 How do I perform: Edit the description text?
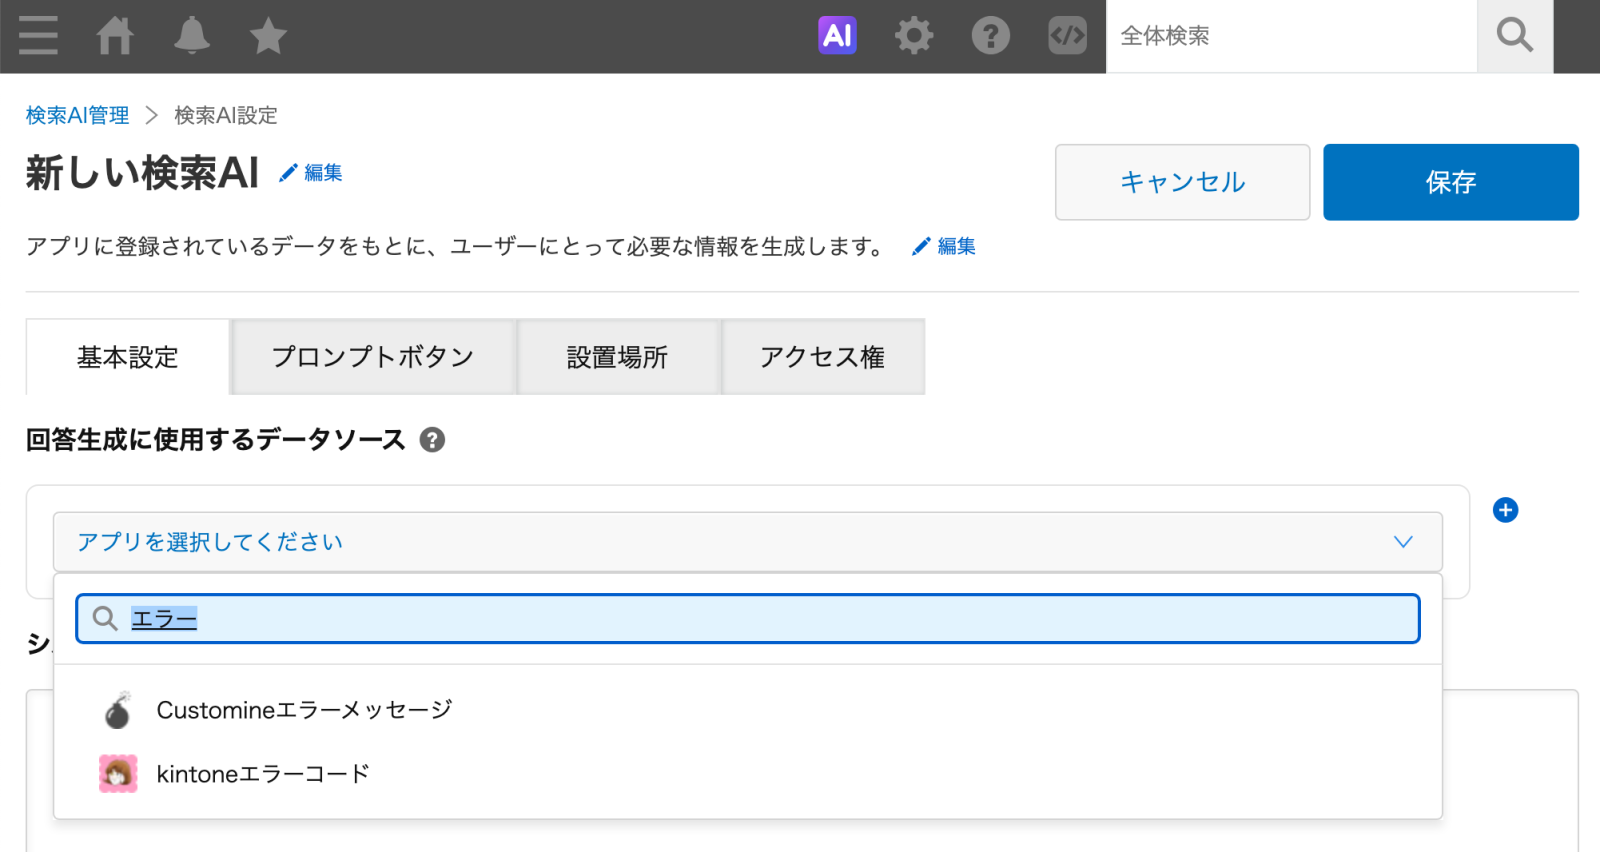(943, 246)
